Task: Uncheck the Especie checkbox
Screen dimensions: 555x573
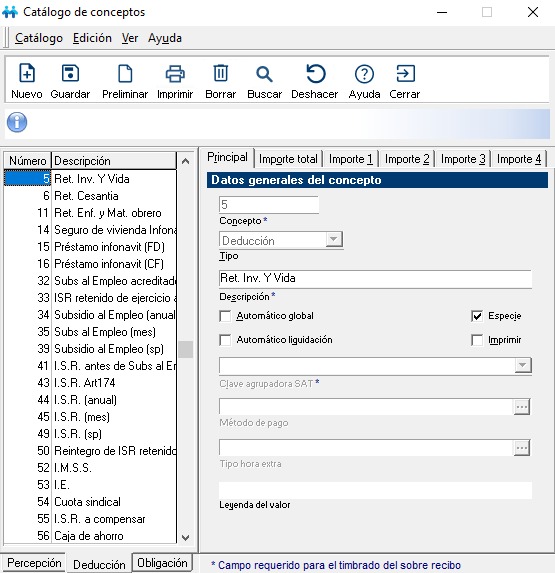Action: click(477, 316)
